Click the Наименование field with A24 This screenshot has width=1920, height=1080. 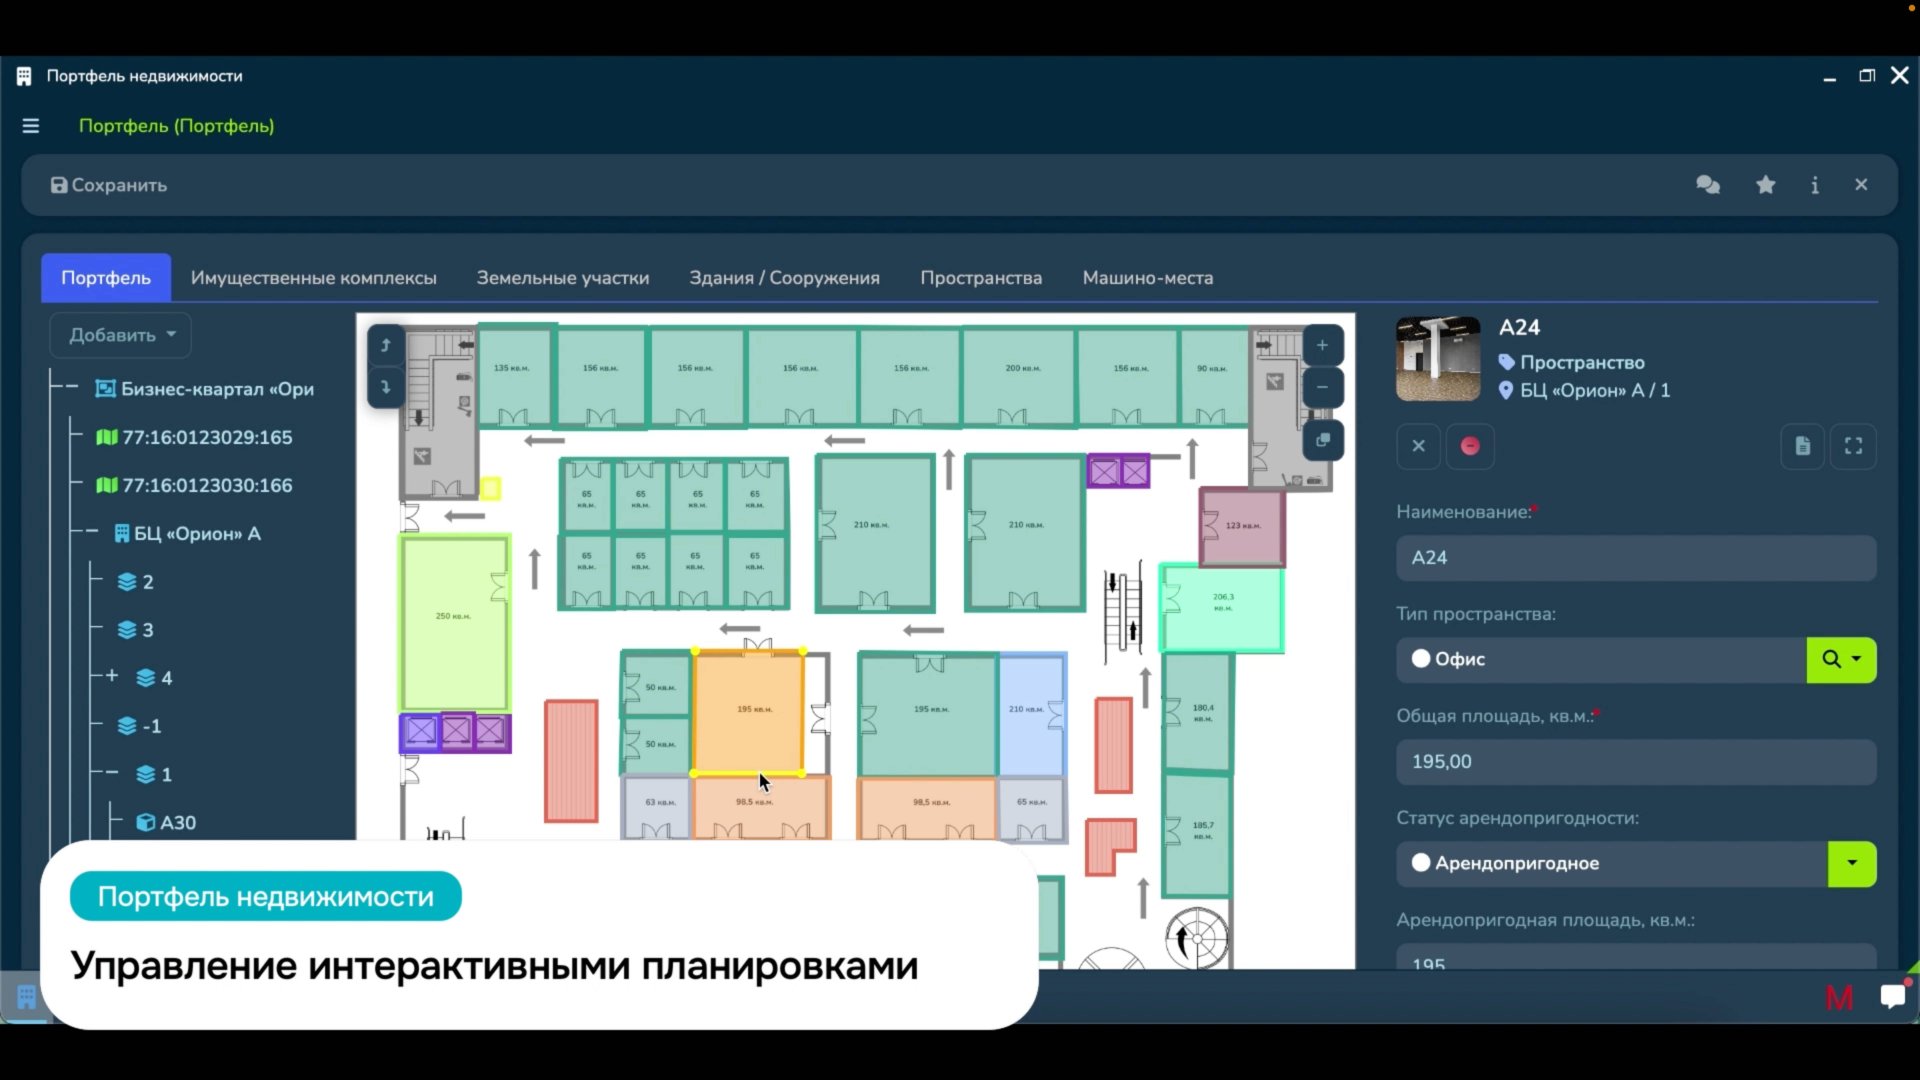(x=1635, y=558)
